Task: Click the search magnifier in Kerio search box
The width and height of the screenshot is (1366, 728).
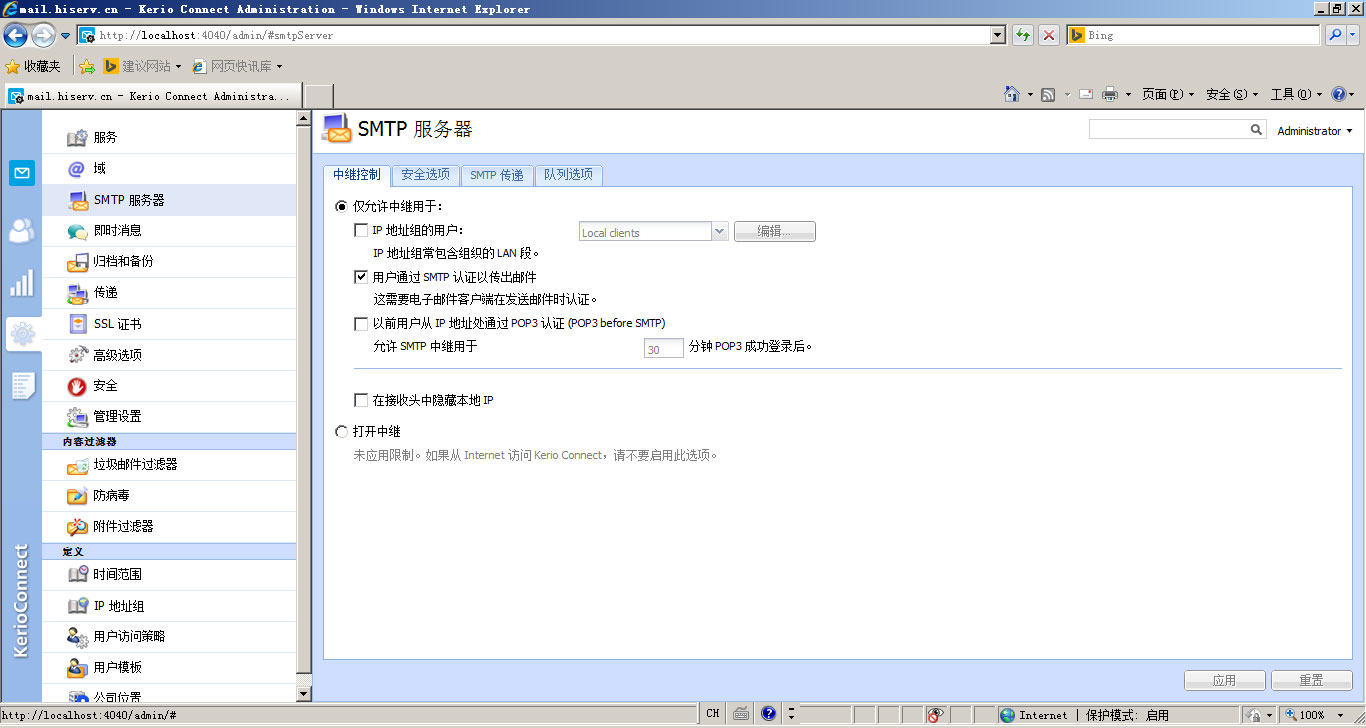Action: coord(1257,130)
